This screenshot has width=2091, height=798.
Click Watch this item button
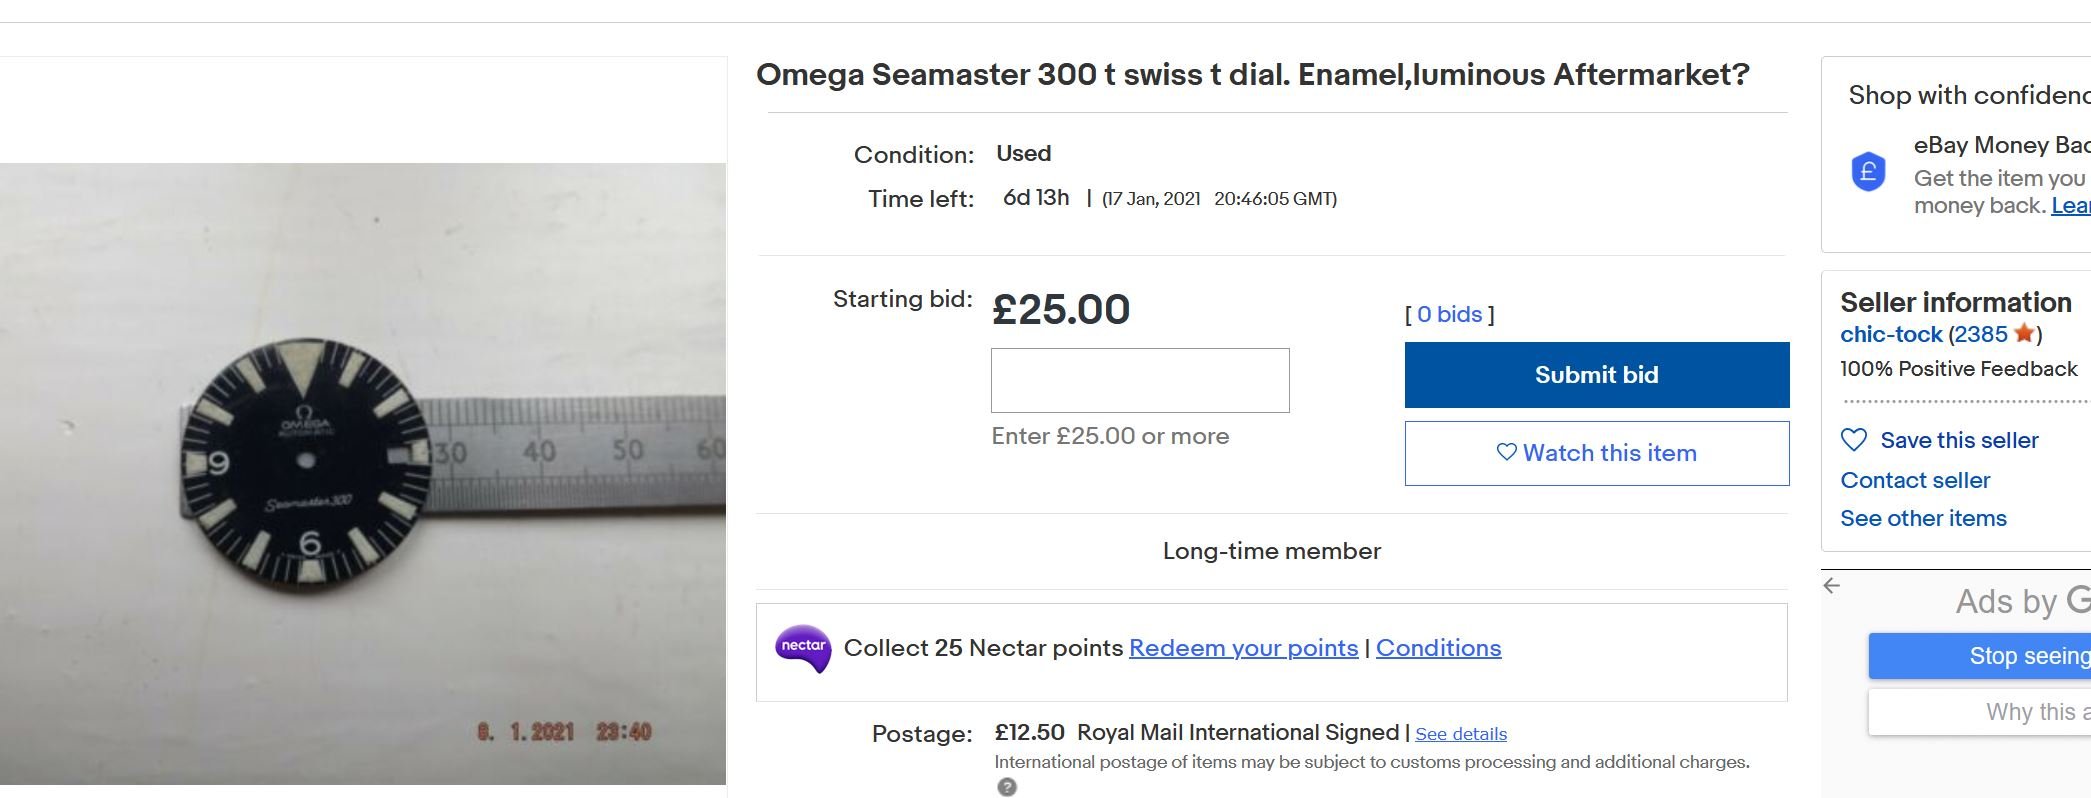coord(1596,453)
